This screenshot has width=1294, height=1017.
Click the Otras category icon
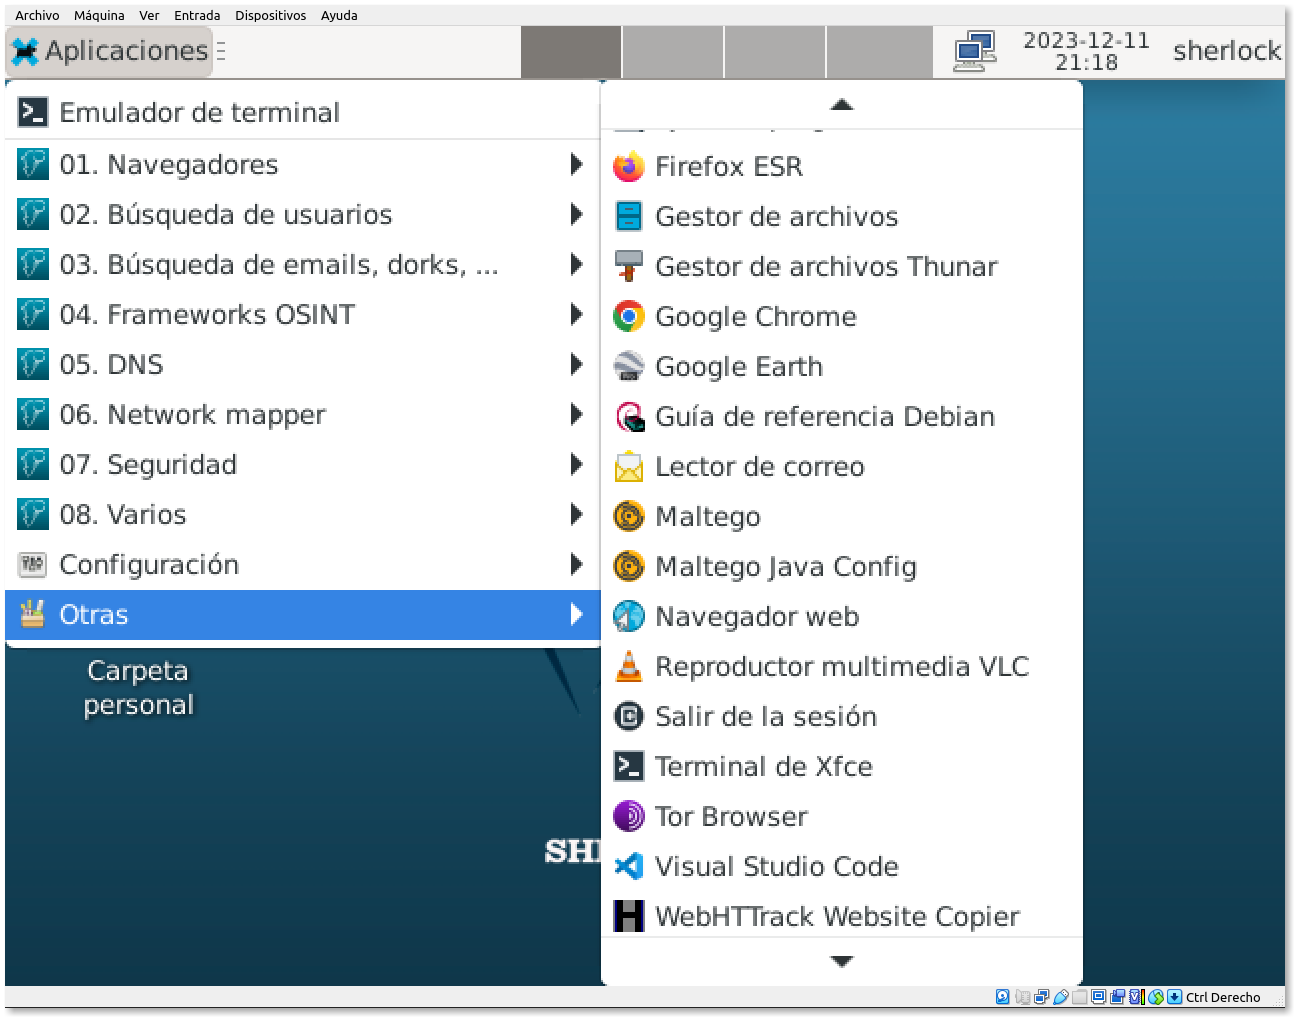33,614
